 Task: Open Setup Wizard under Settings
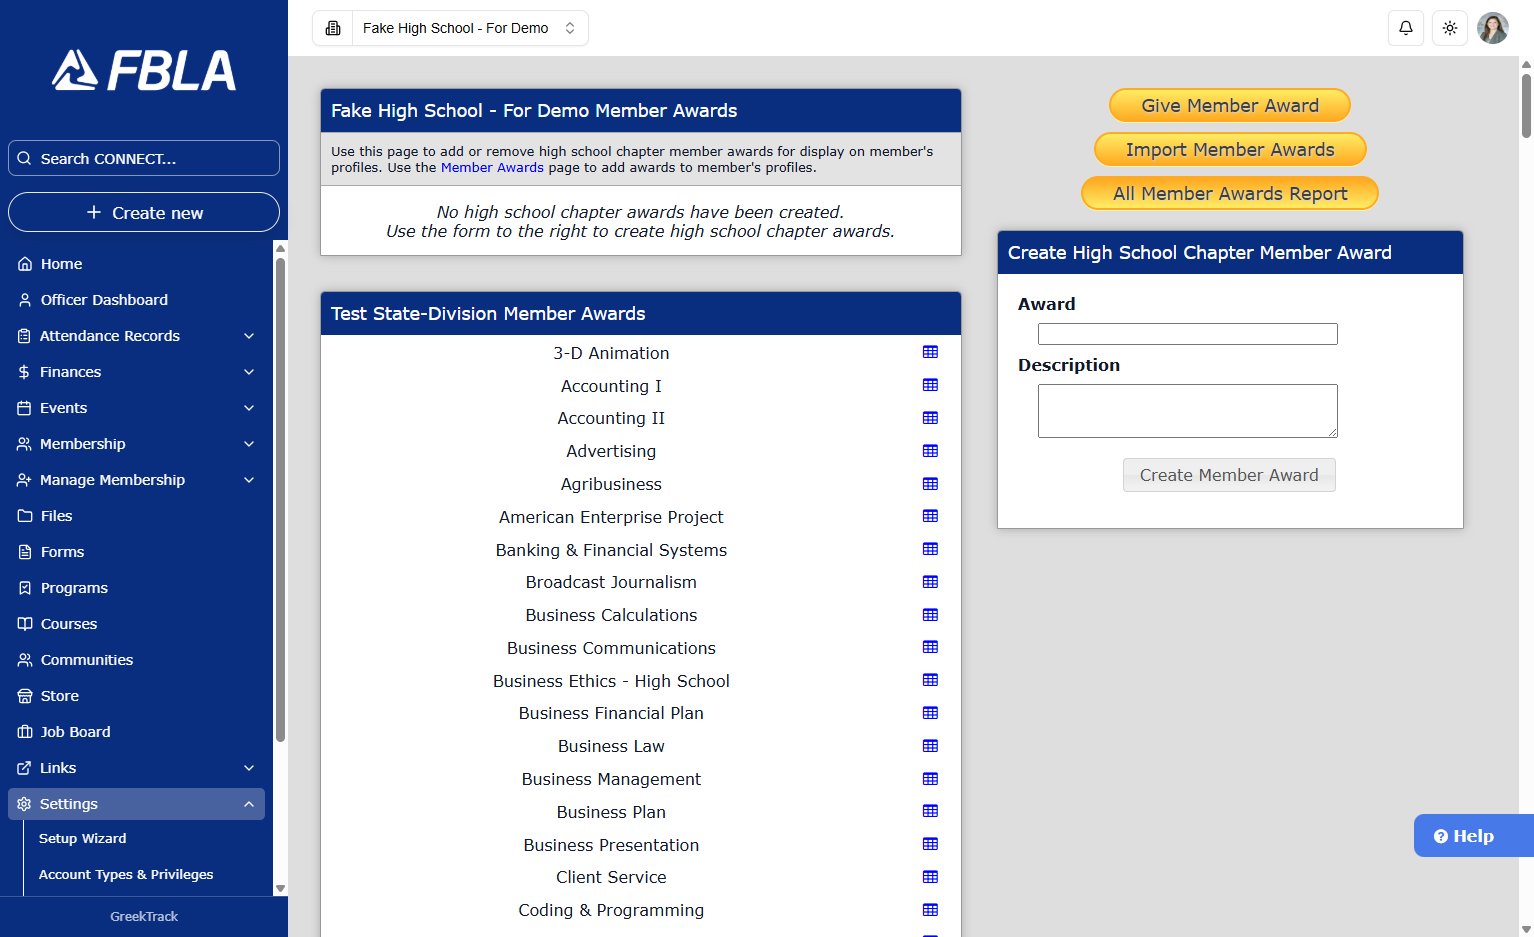pyautogui.click(x=82, y=839)
